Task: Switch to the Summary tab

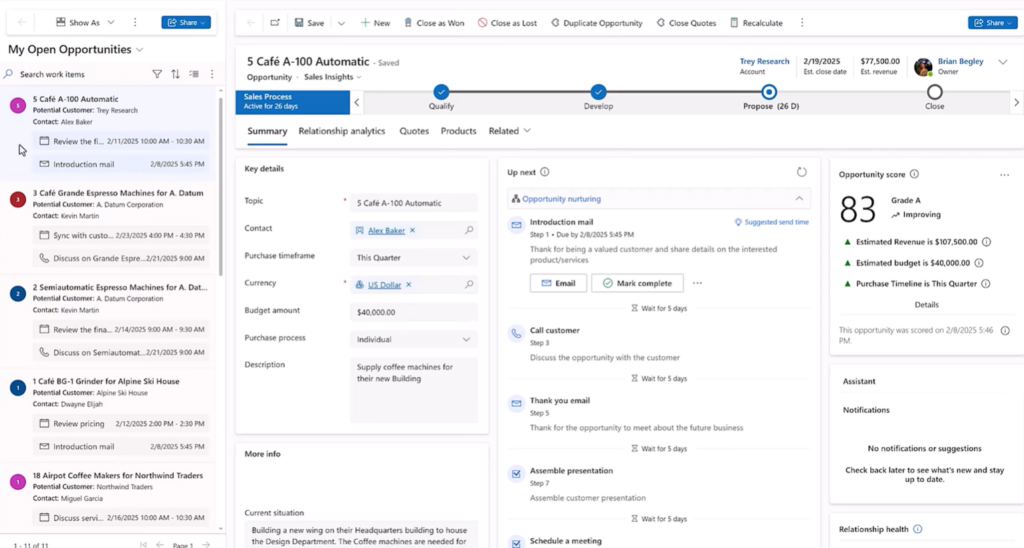Action: [267, 131]
